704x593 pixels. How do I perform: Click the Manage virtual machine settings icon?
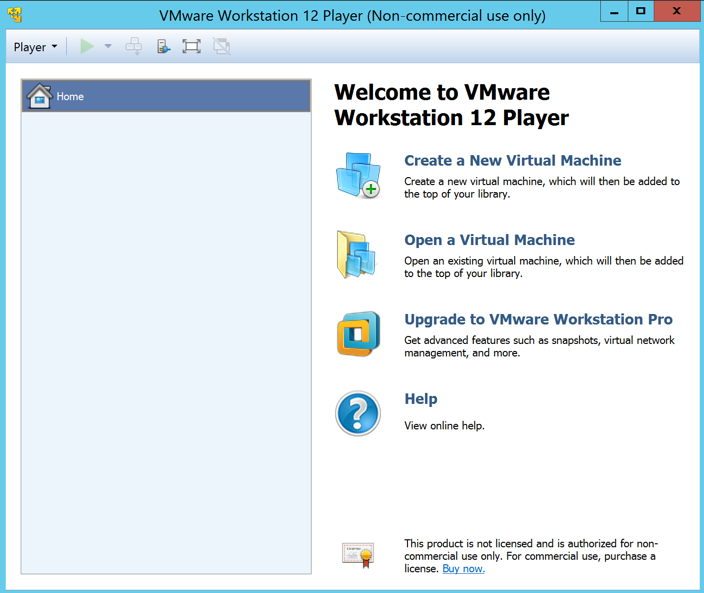coord(163,46)
